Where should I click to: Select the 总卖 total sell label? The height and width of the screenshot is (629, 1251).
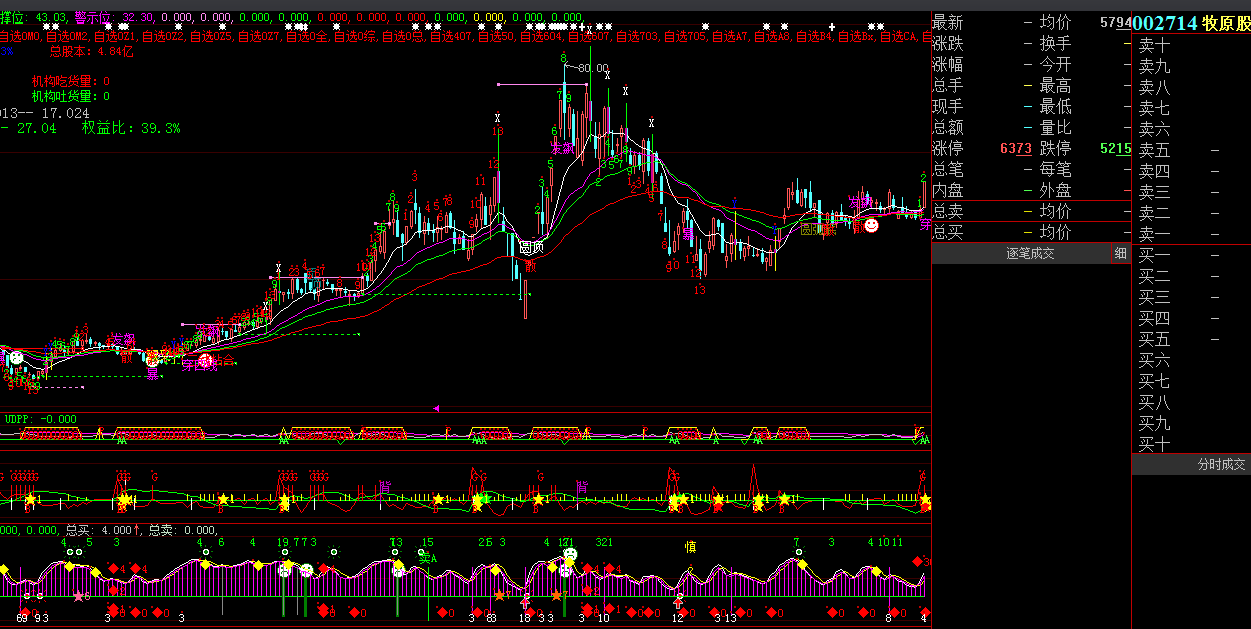(x=948, y=212)
